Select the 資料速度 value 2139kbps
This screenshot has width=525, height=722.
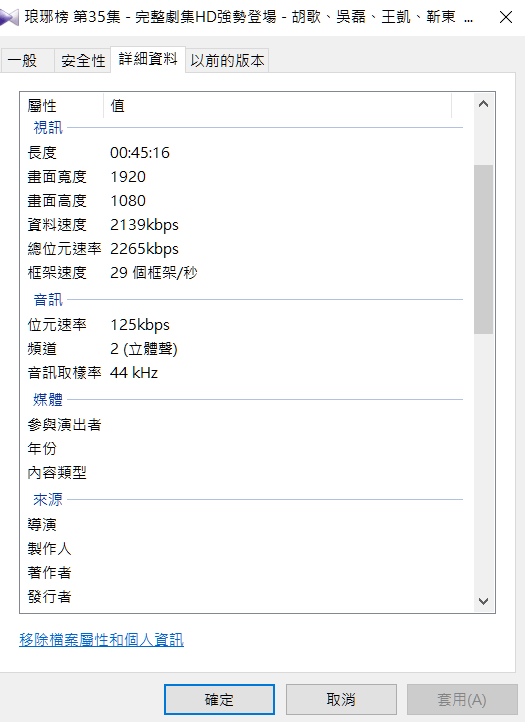(x=144, y=225)
